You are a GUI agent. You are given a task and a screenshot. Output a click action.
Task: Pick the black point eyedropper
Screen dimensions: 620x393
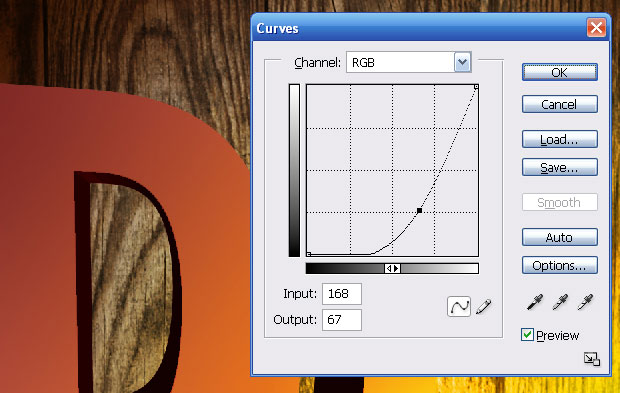click(535, 302)
